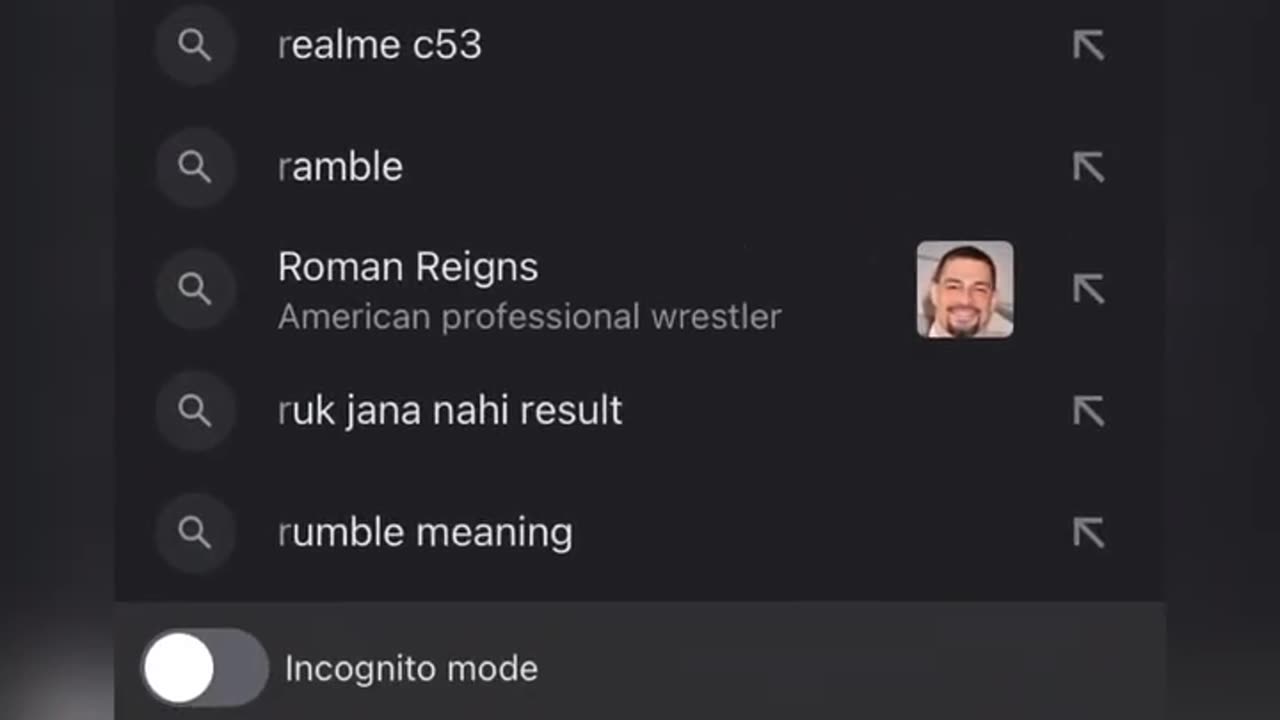Select the Incognito mode label
This screenshot has height=720, width=1280.
pos(411,669)
